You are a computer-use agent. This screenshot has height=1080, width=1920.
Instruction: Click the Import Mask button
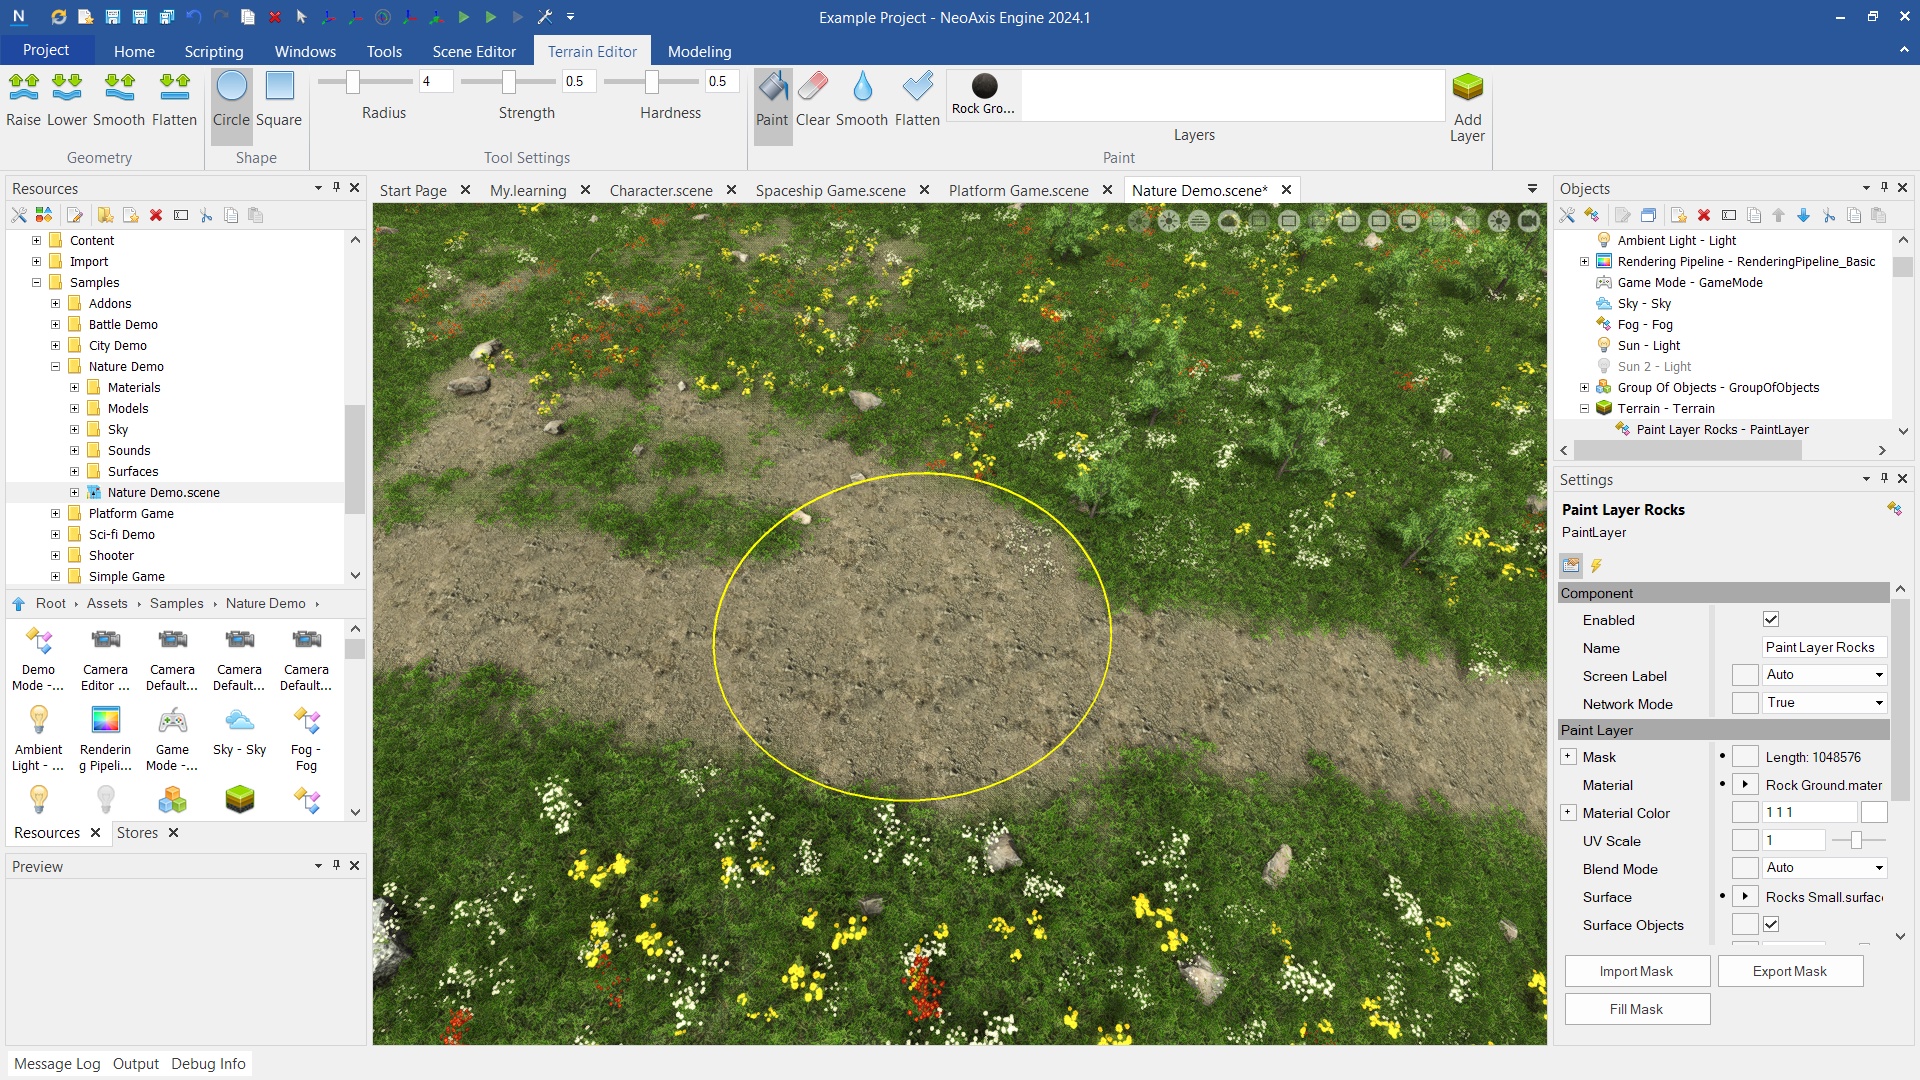point(1636,971)
